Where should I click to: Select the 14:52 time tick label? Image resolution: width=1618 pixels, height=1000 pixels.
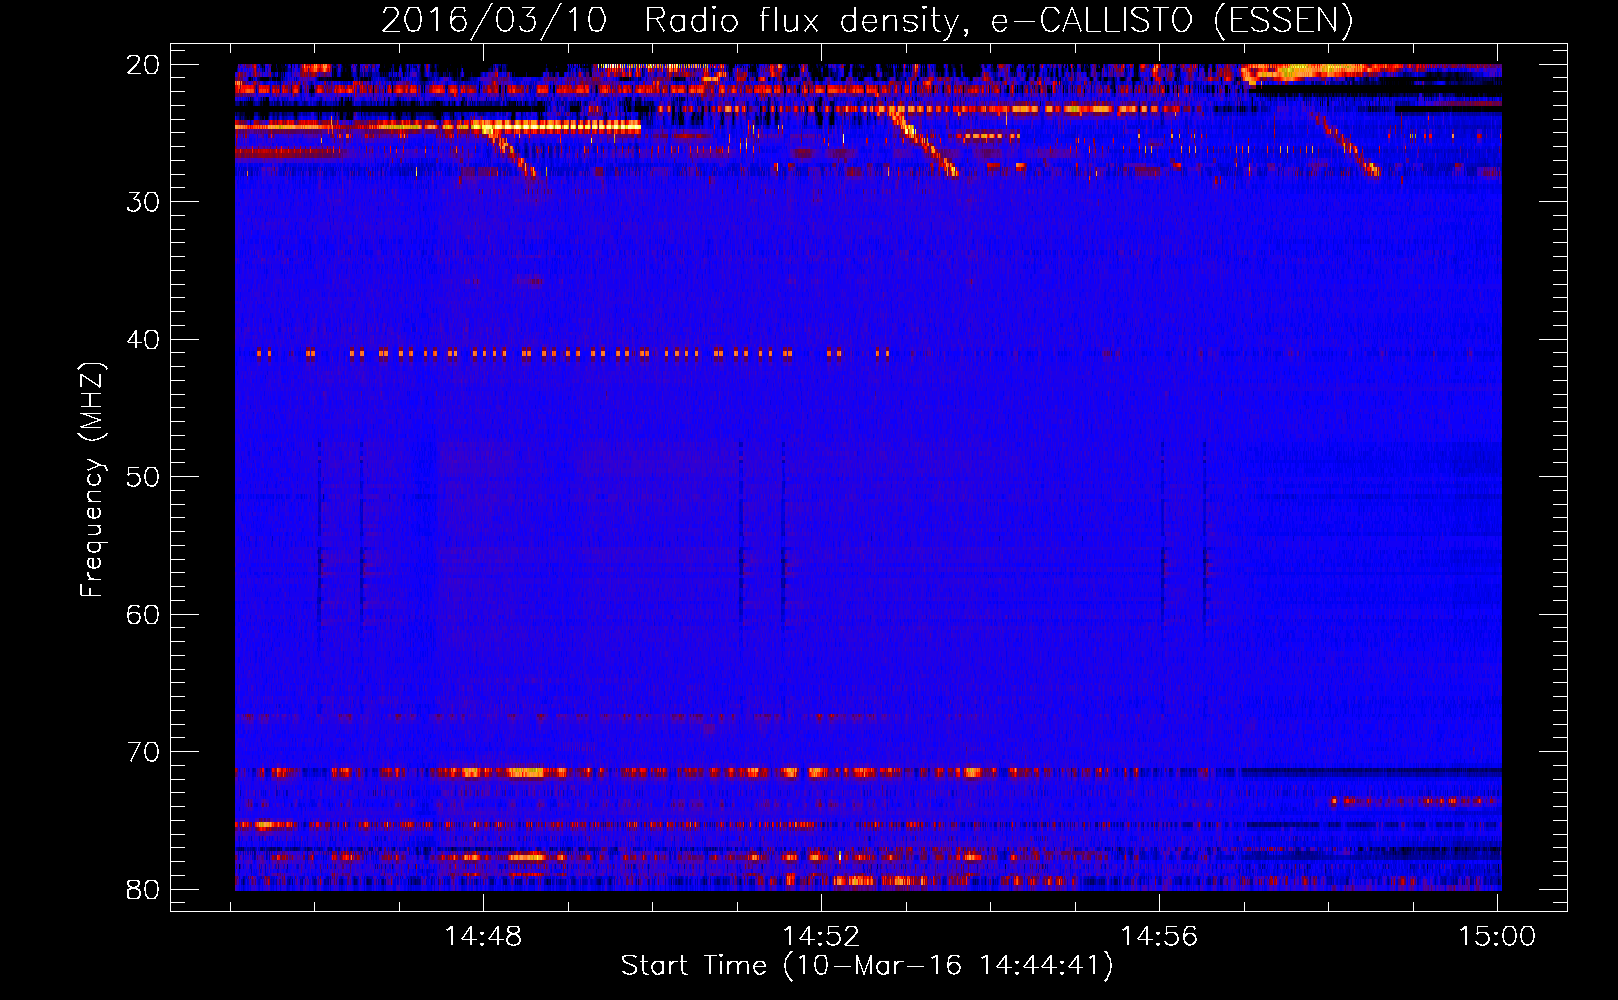pyautogui.click(x=821, y=937)
